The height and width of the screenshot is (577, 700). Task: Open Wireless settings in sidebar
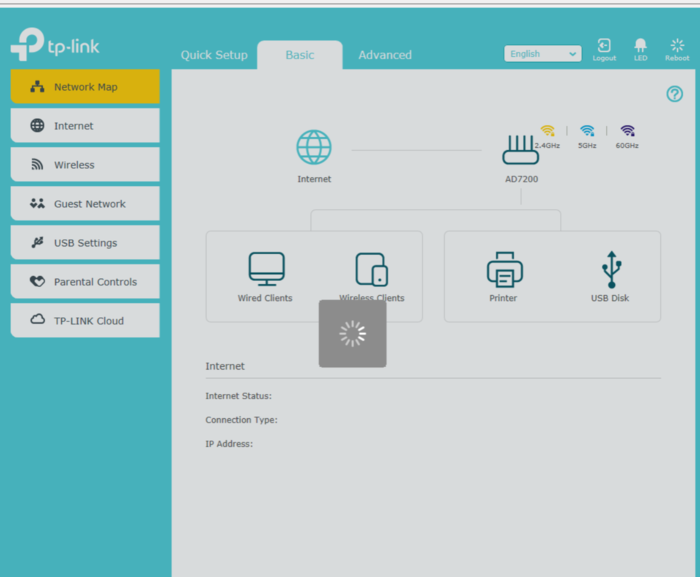(x=85, y=165)
